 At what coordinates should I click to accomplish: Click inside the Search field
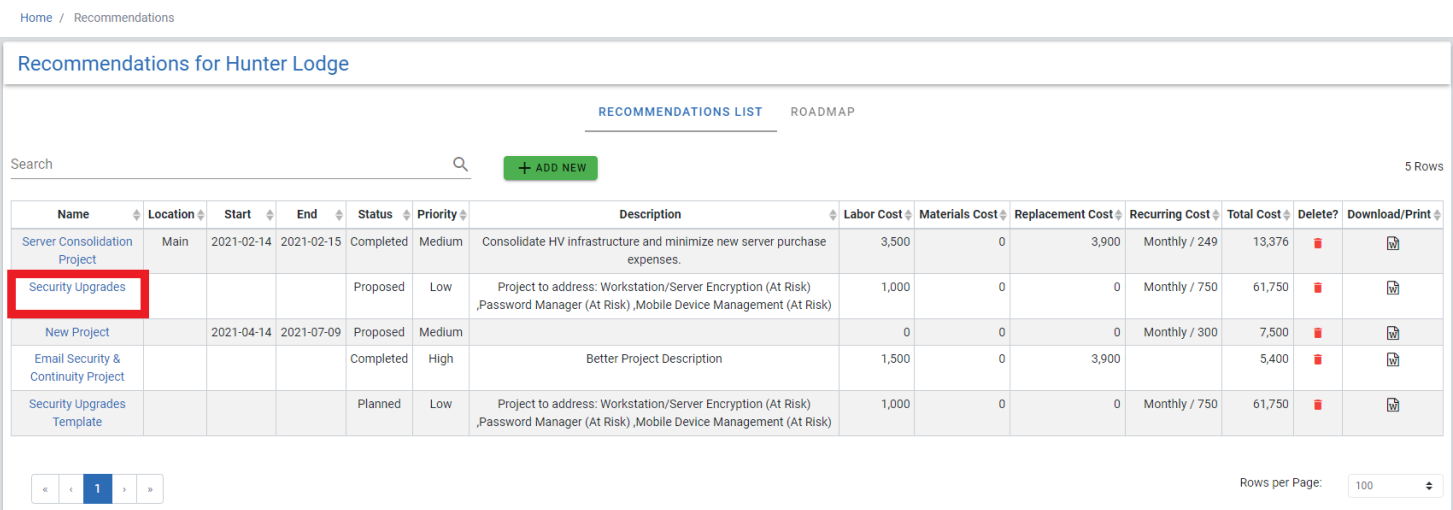(x=230, y=164)
